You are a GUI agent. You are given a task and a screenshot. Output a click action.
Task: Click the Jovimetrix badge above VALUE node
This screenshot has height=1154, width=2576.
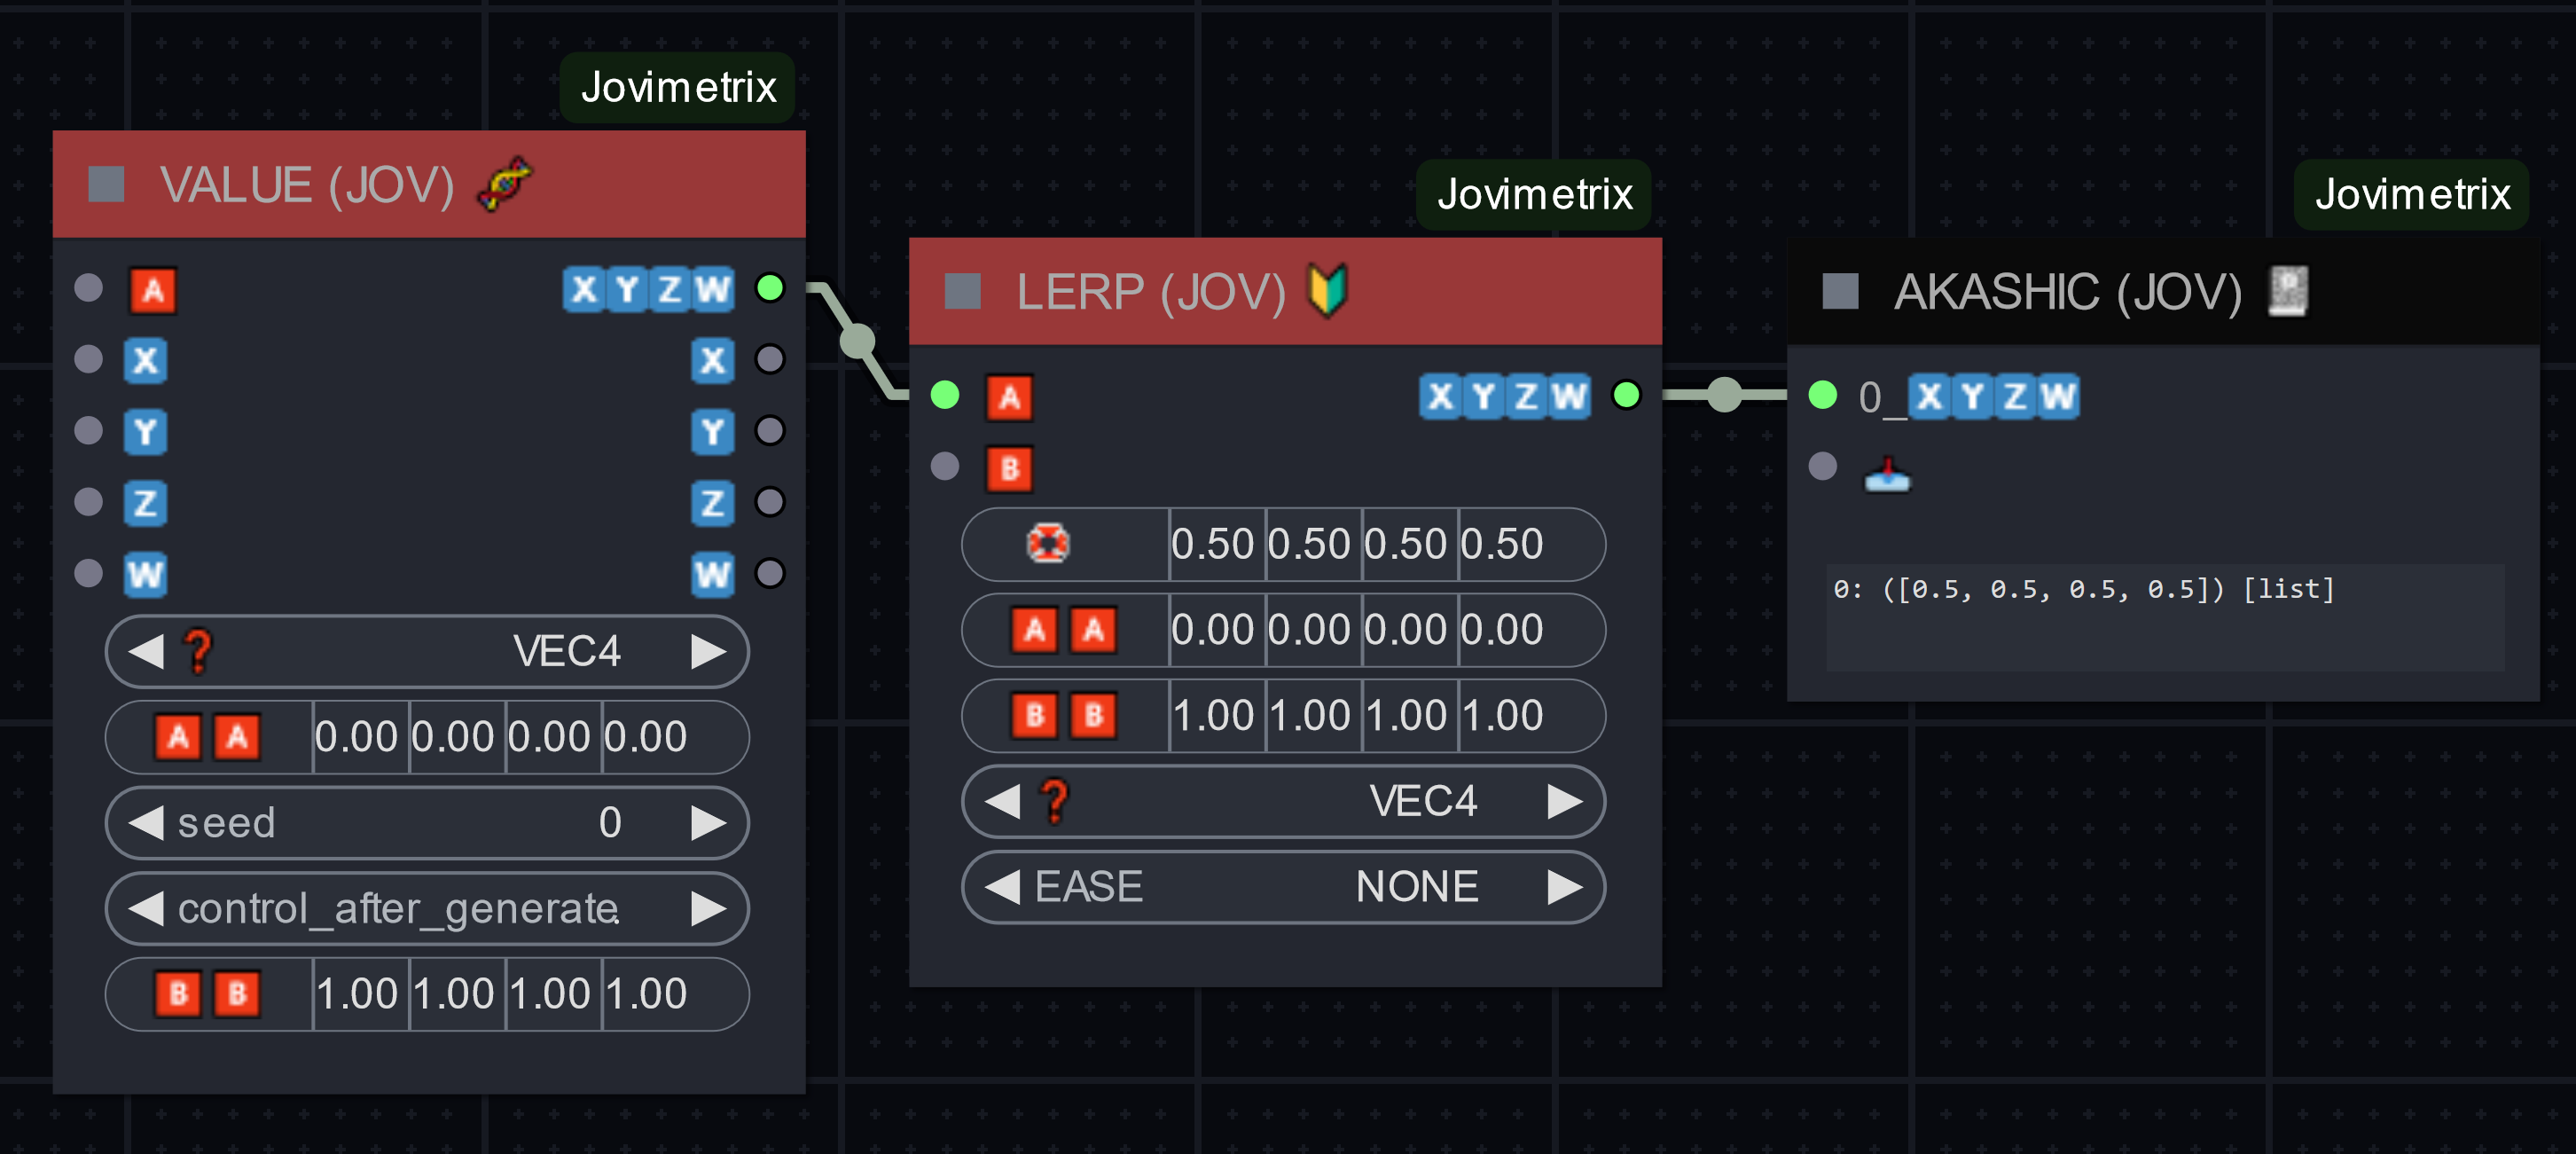(x=678, y=88)
